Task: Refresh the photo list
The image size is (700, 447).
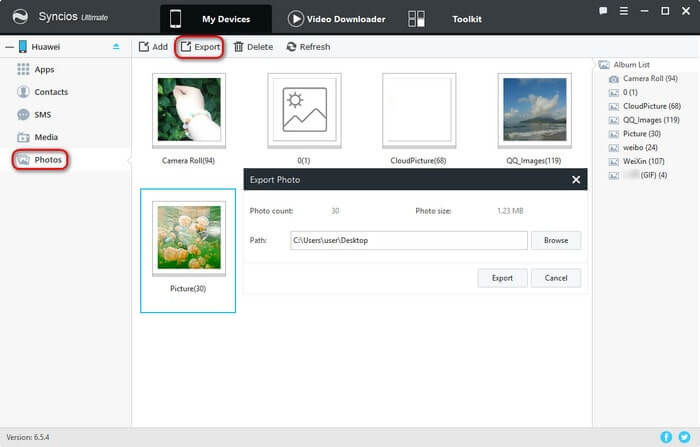Action: (x=291, y=47)
